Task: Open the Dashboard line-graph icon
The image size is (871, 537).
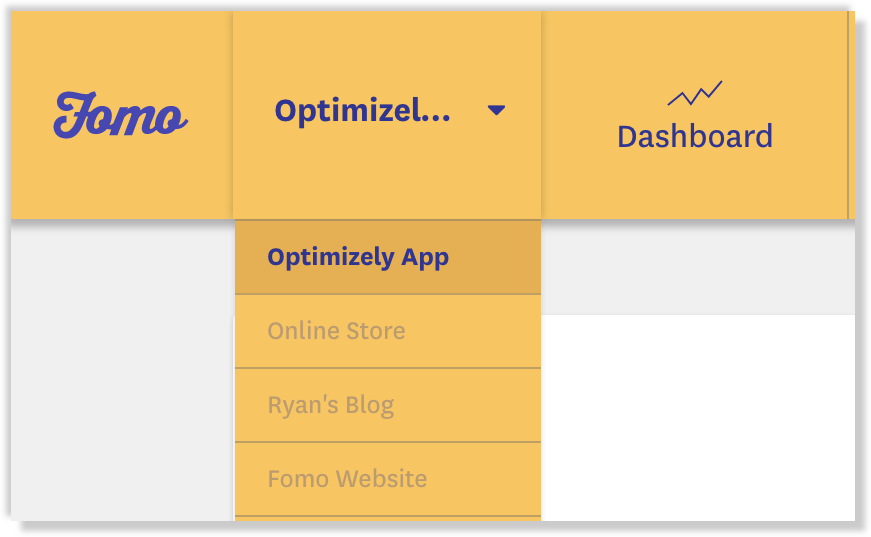Action: pos(695,93)
